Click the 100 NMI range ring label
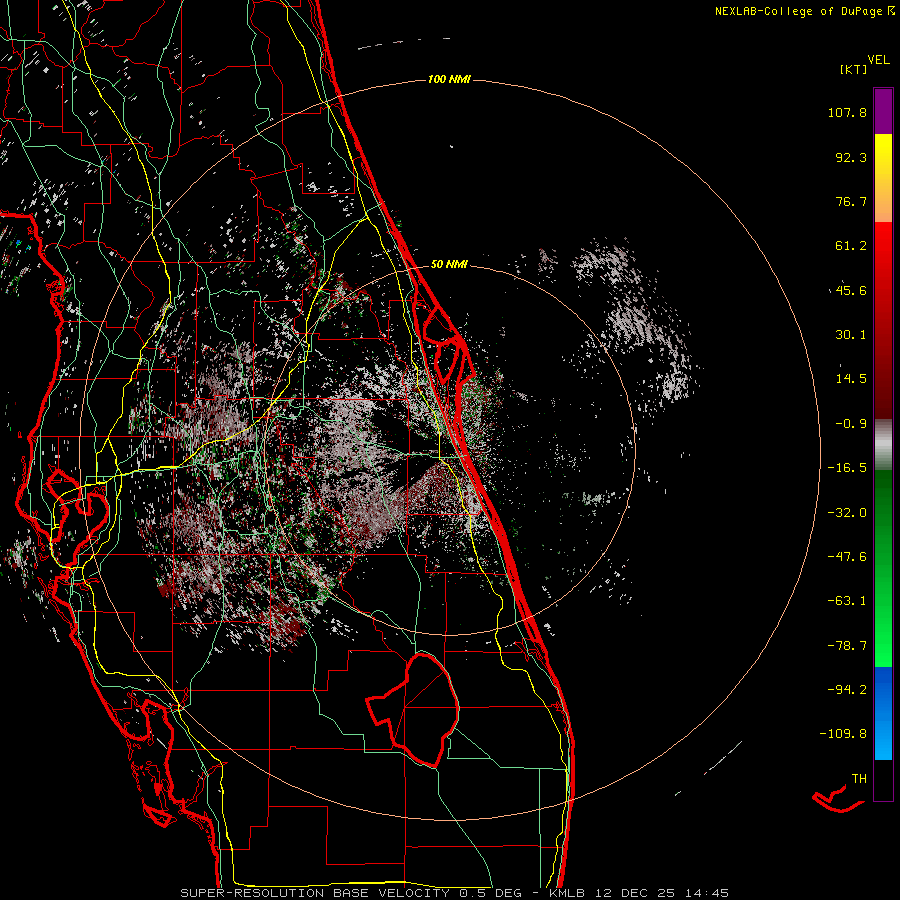 (449, 79)
